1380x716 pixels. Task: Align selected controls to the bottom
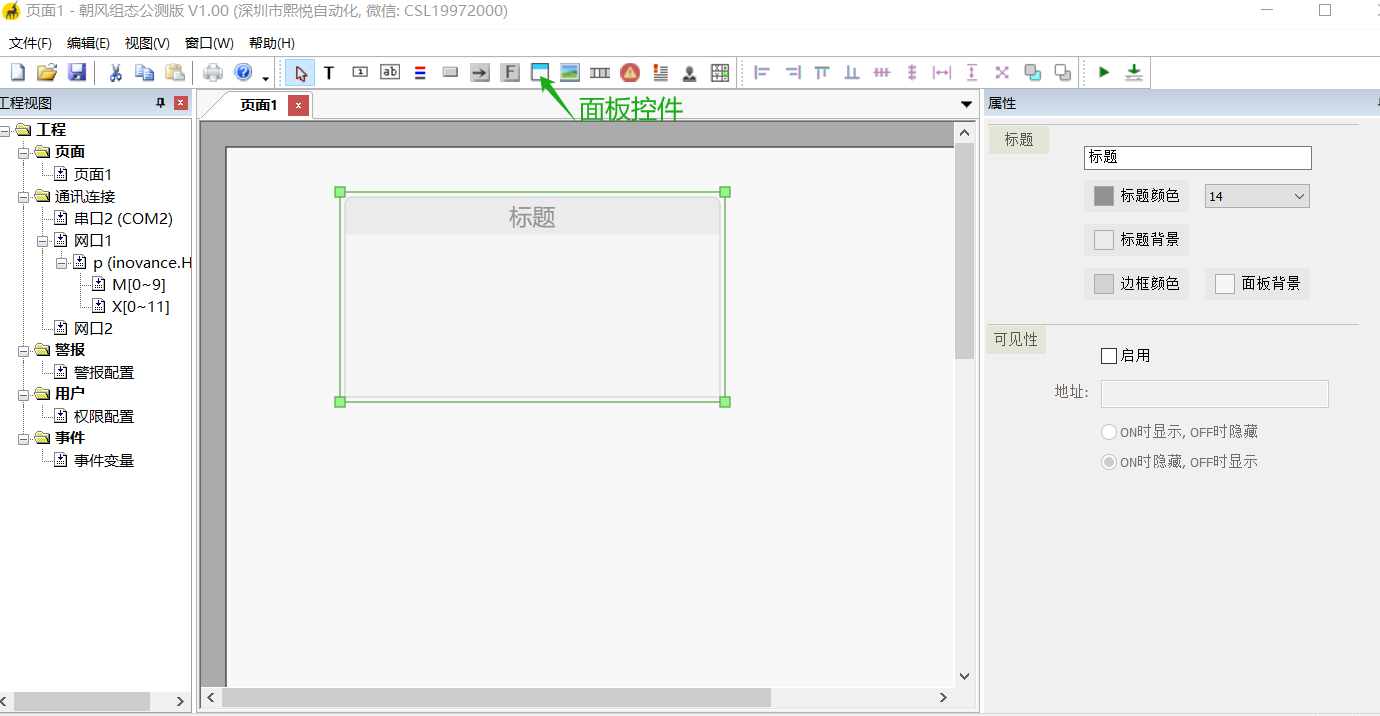[x=852, y=72]
